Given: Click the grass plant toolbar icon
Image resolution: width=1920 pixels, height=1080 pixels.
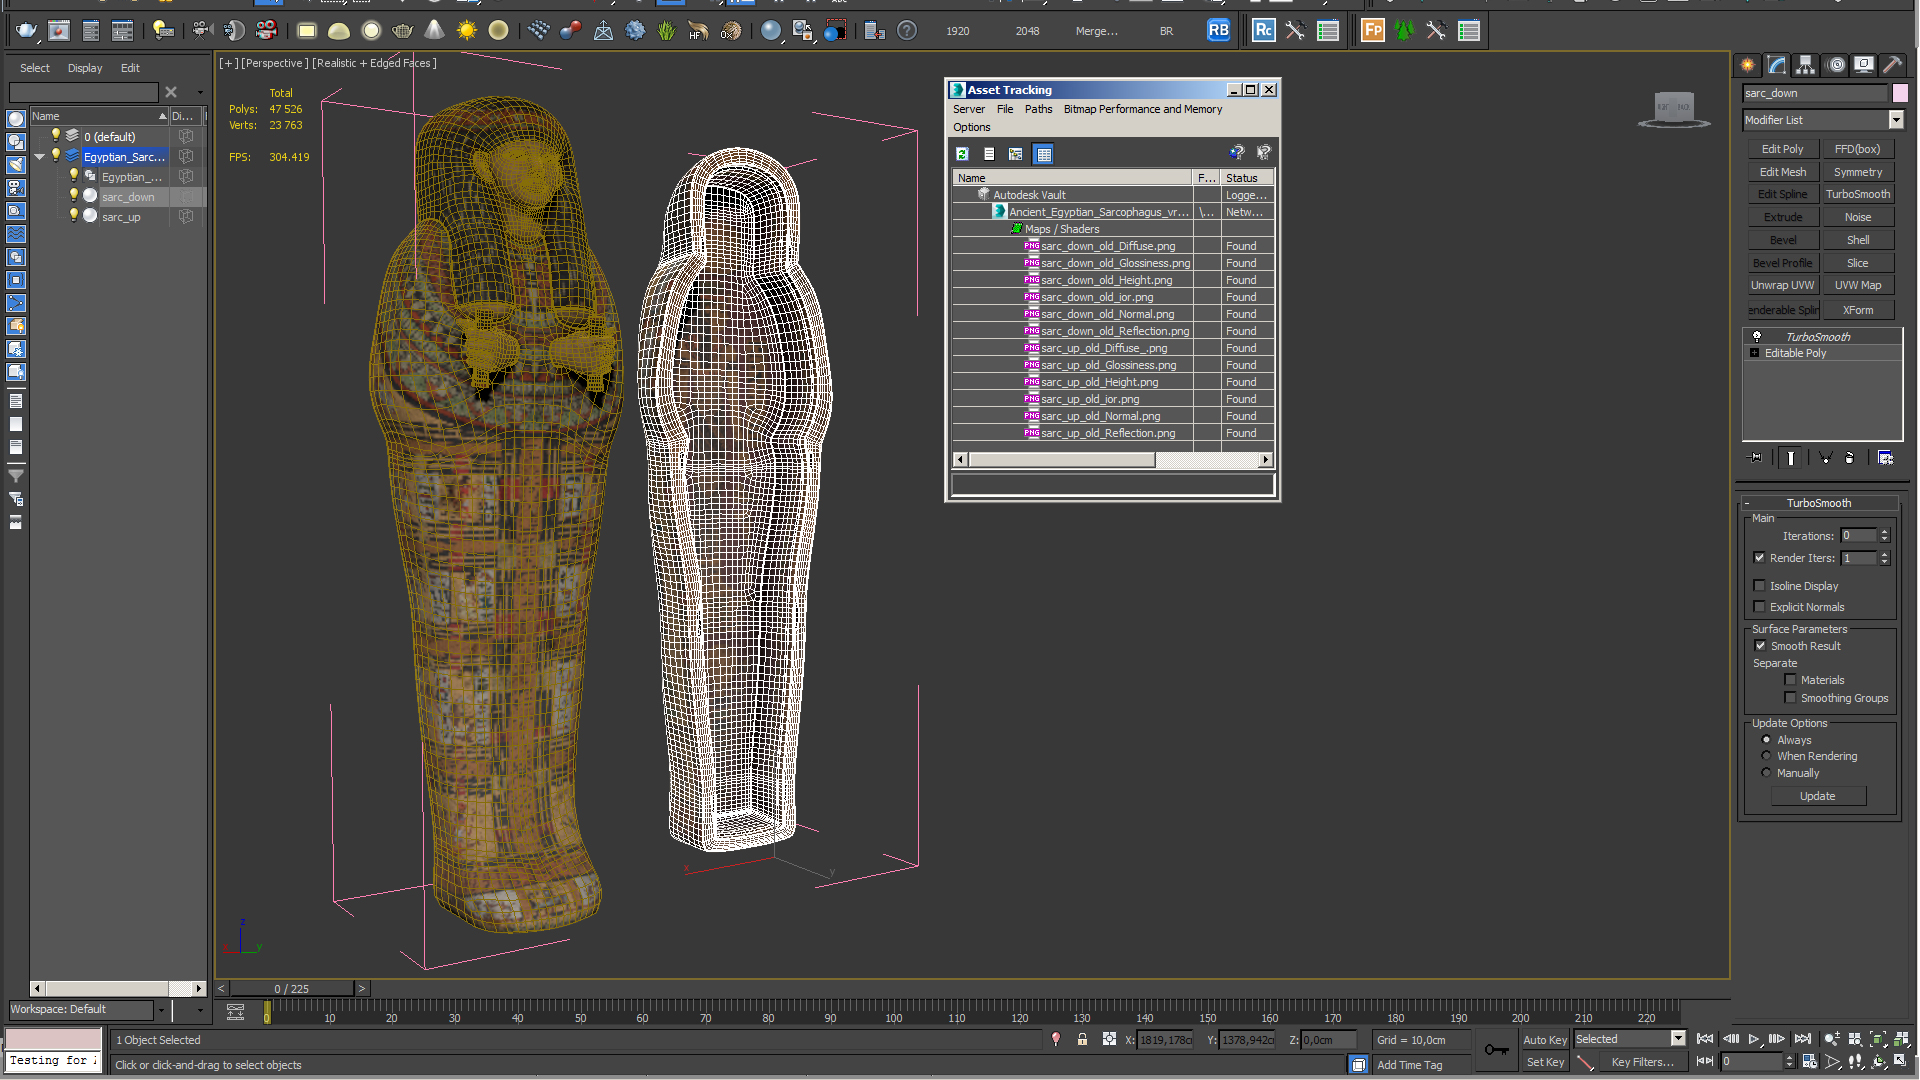Looking at the screenshot, I should [667, 31].
